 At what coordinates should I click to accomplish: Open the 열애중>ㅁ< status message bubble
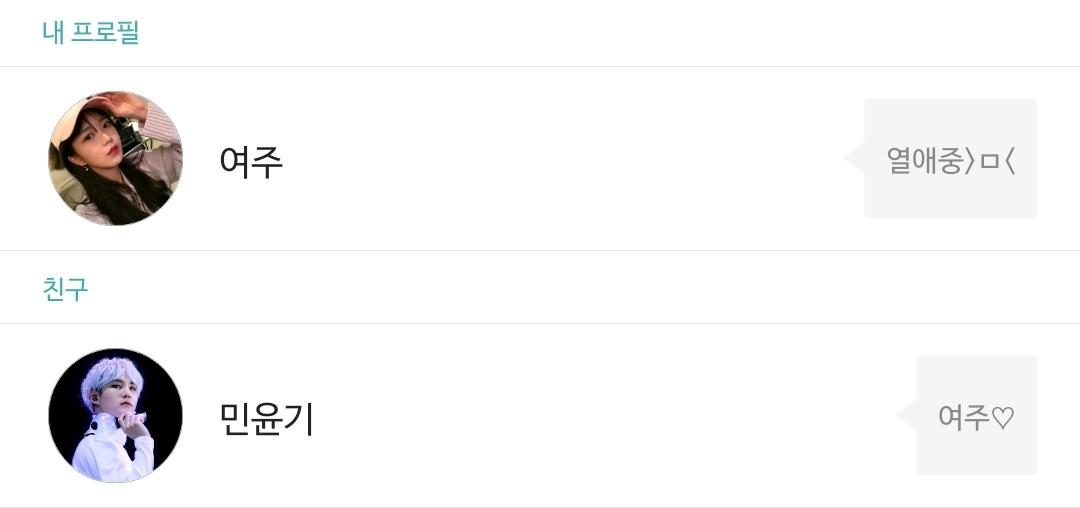[950, 158]
